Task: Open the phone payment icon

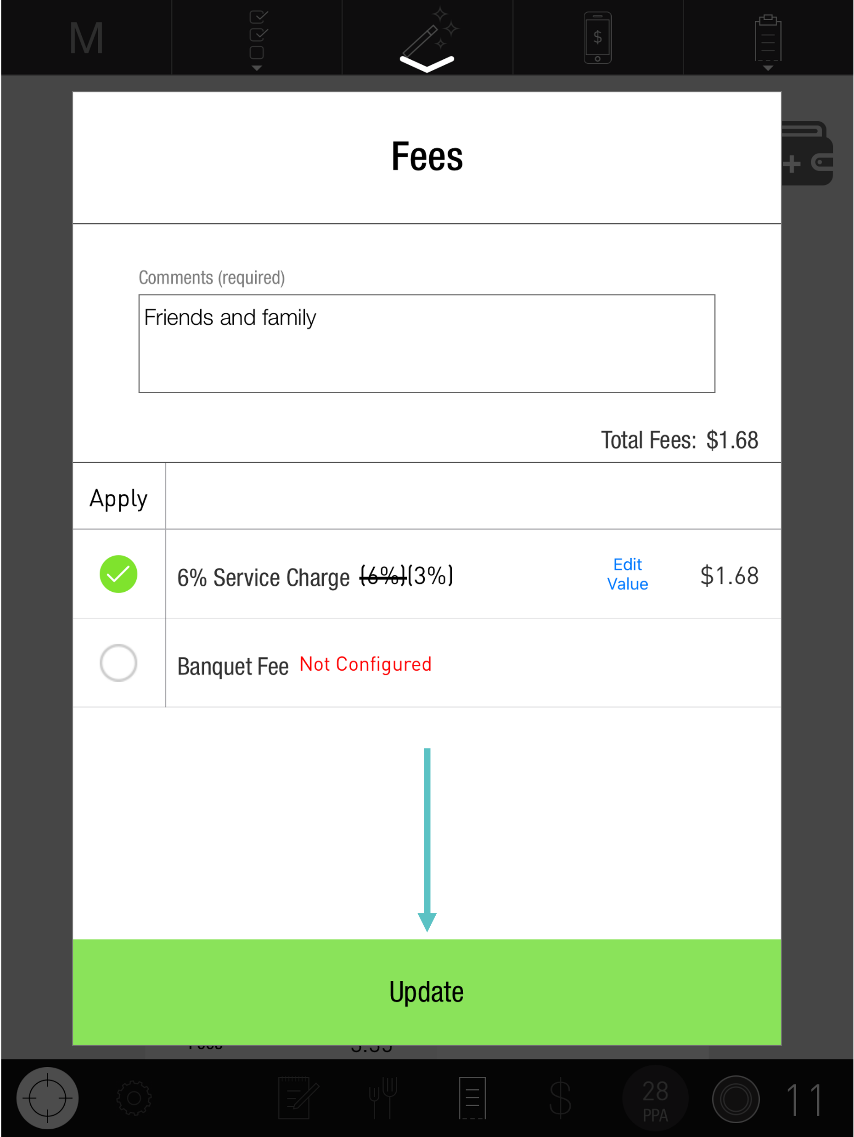Action: pos(597,38)
